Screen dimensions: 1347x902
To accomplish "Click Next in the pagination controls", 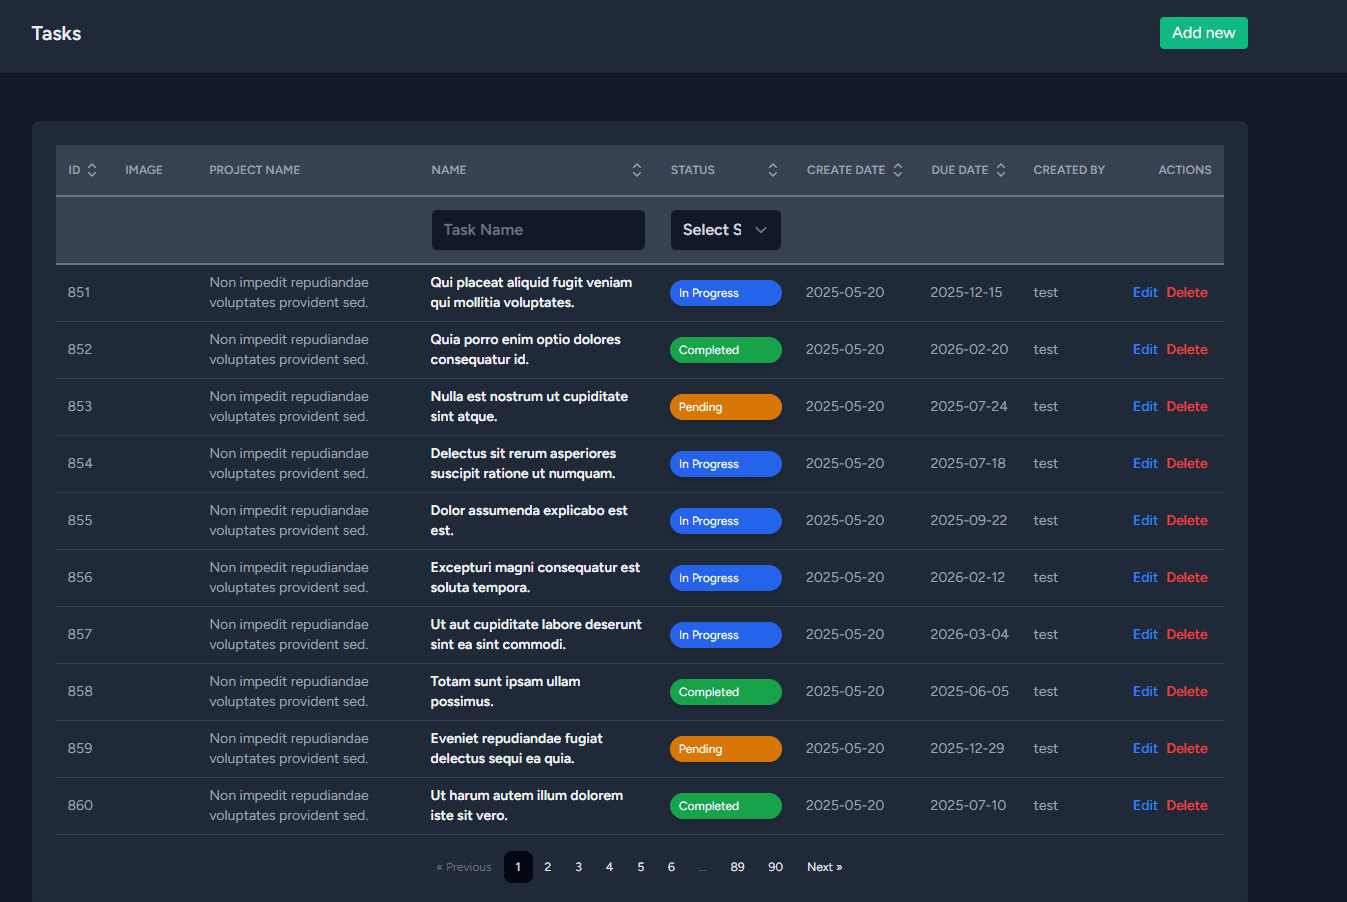I will coord(823,867).
